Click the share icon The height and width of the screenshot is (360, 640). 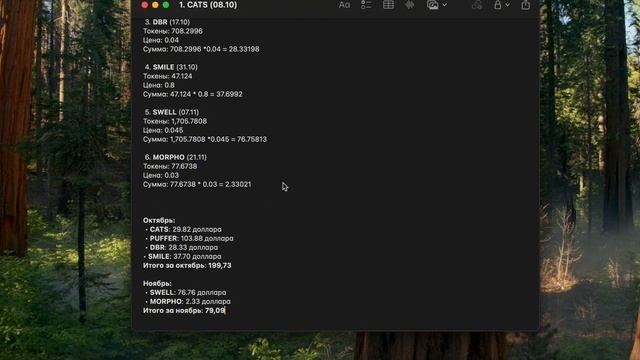525,5
